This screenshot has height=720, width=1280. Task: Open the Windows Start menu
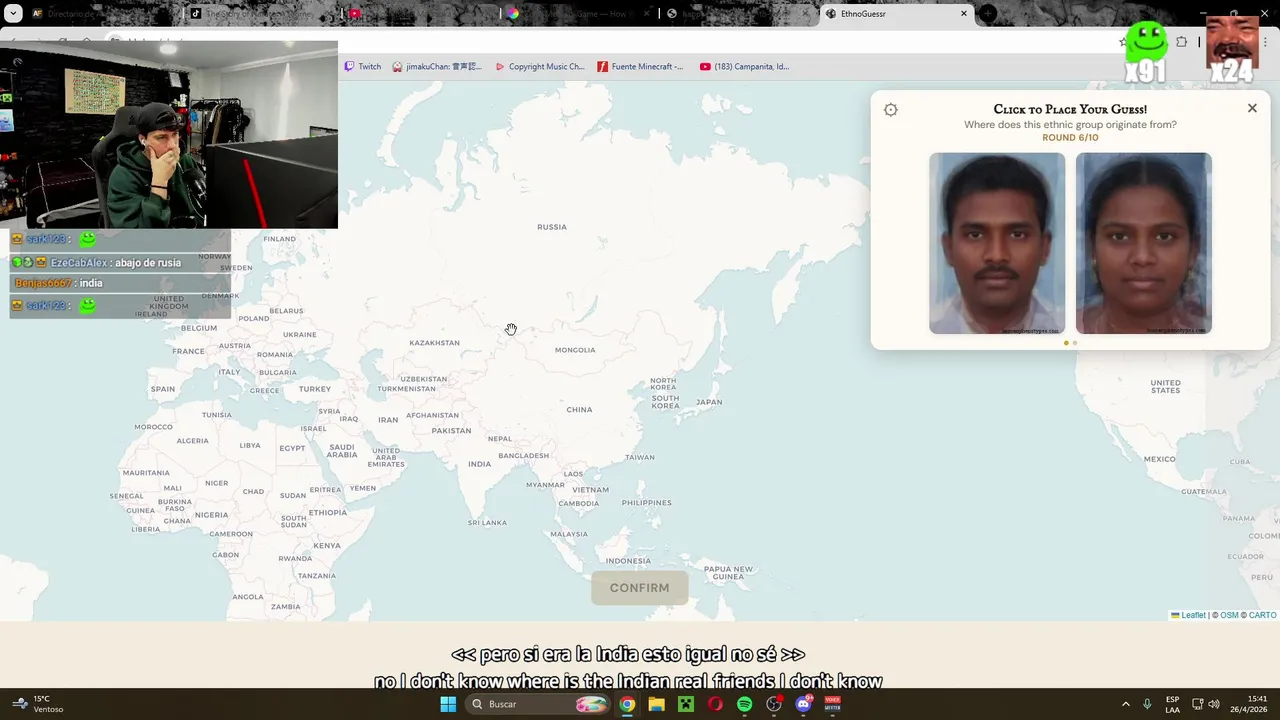click(448, 704)
